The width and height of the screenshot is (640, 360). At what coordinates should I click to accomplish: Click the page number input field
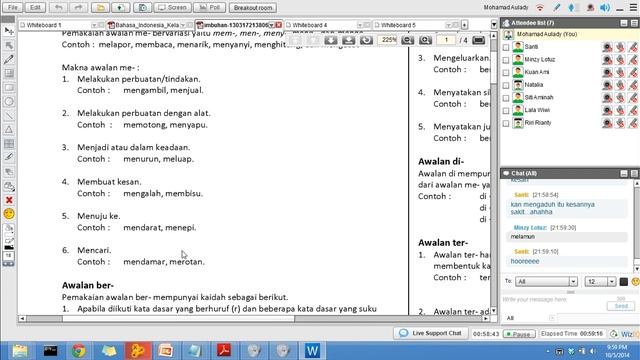click(x=446, y=40)
